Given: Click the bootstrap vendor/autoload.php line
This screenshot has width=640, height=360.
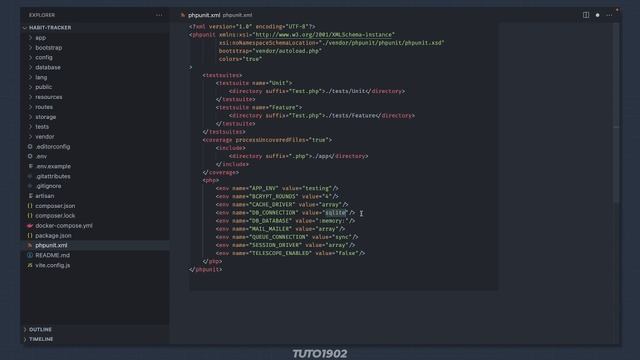Looking at the screenshot, I should 270,51.
